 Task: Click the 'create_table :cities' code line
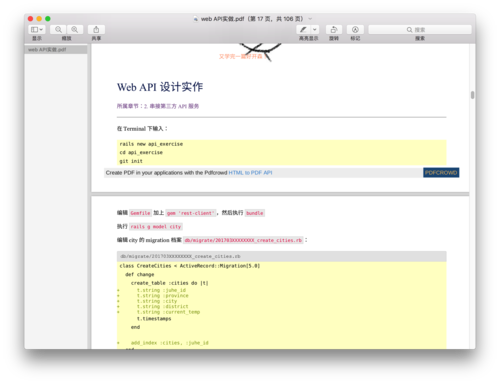(x=169, y=283)
